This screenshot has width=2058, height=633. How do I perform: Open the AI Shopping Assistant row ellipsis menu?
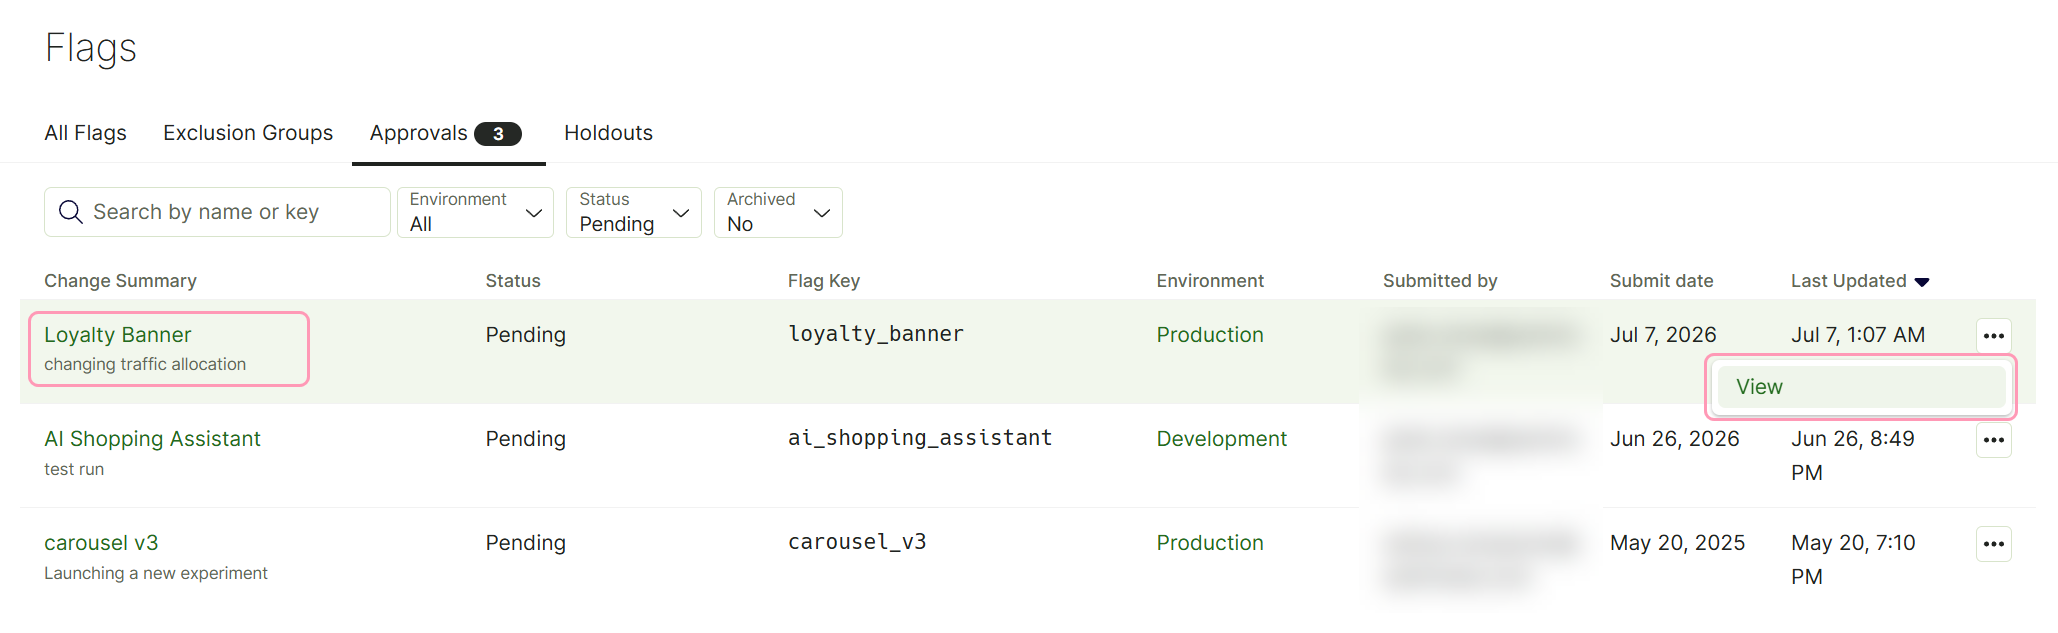point(1993,440)
